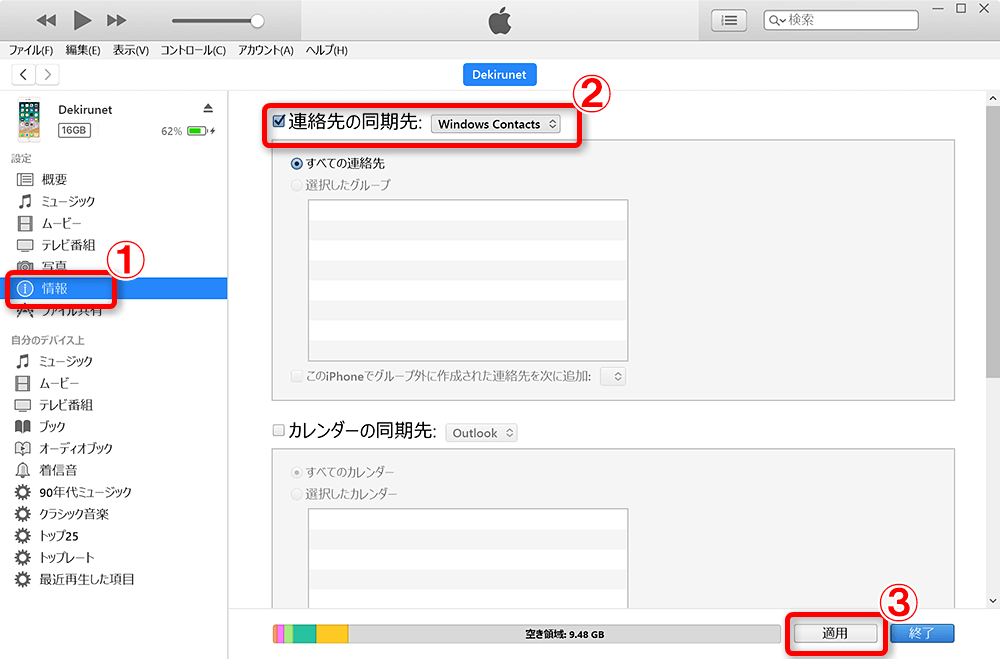Screen dimensions: 1000x659
Task: Open オーディオブック on the device list
Action: pyautogui.click(x=75, y=448)
